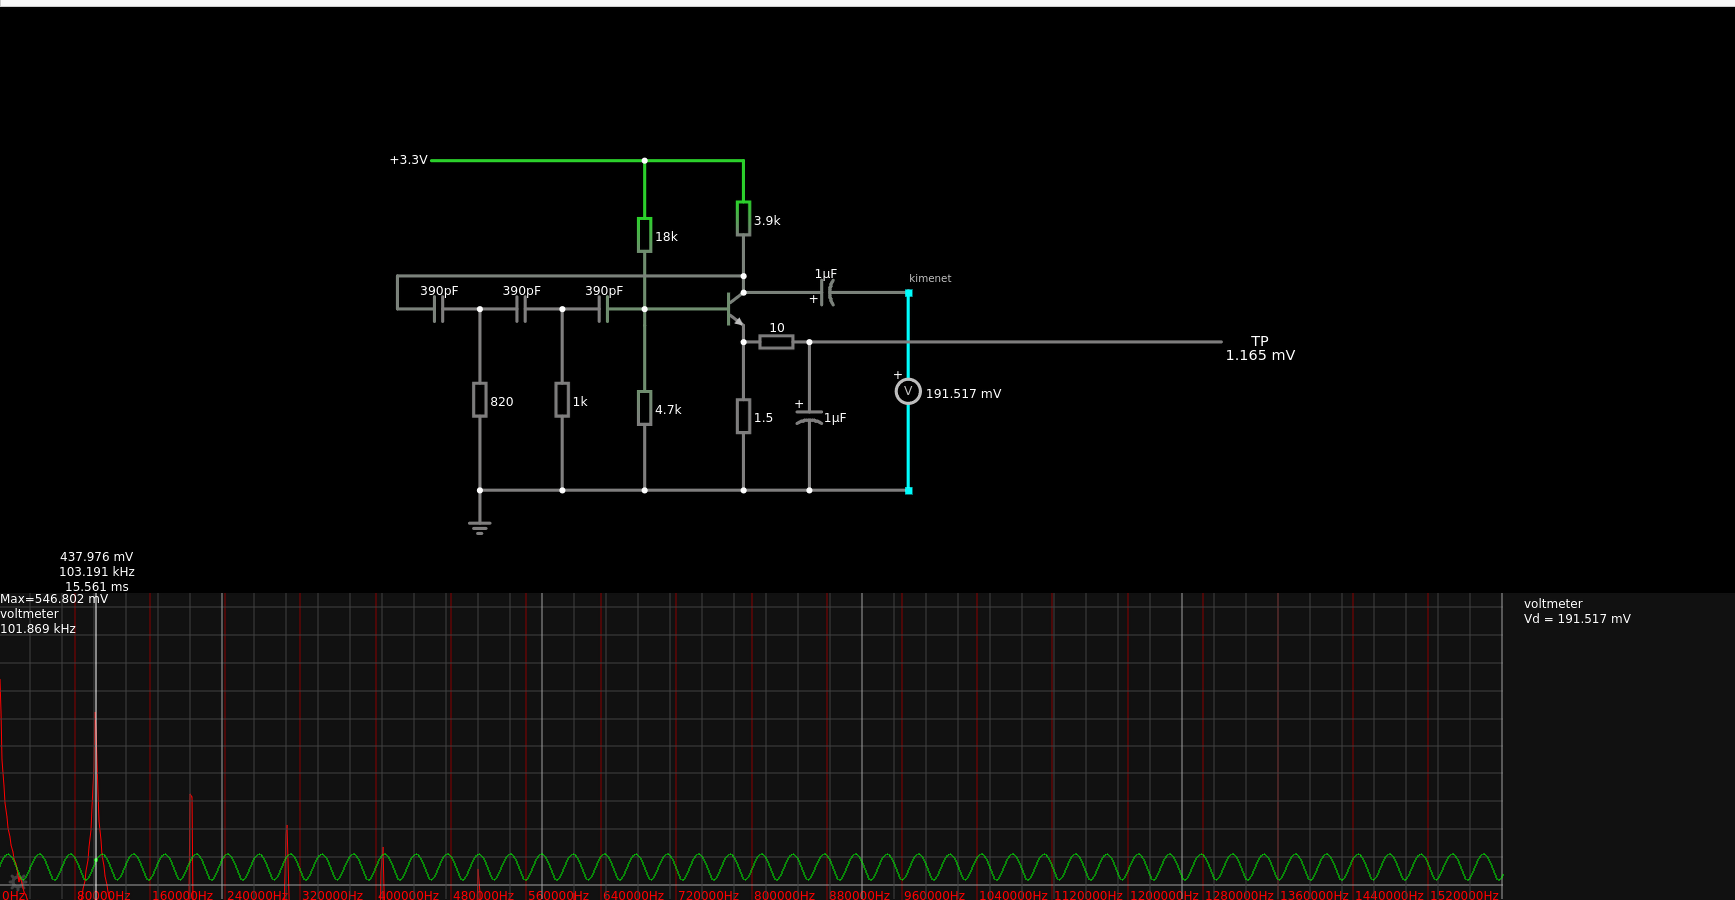This screenshot has height=900, width=1735.
Task: Click the 1.165 mV TP reading
Action: point(1260,355)
